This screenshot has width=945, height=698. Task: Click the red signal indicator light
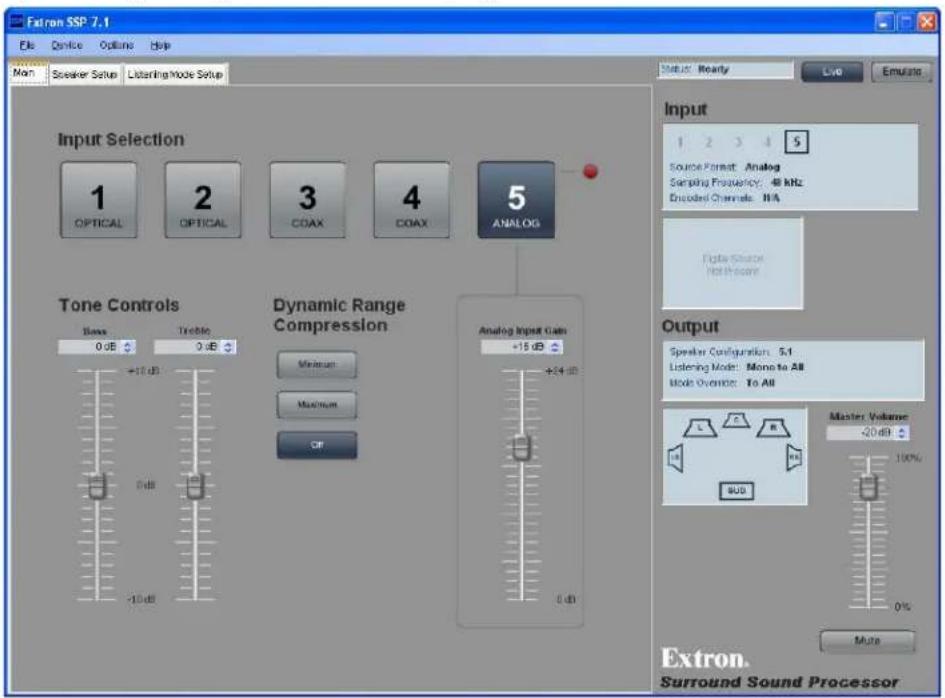coord(591,172)
